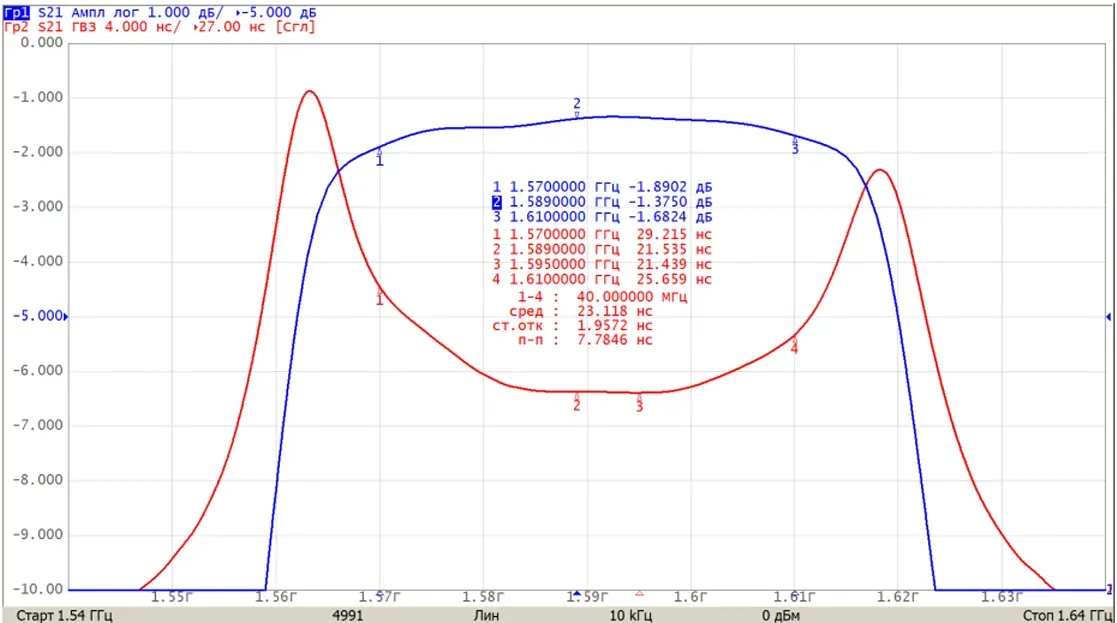Select red marker 2 on the group delay trace
1117x623 pixels.
[577, 401]
